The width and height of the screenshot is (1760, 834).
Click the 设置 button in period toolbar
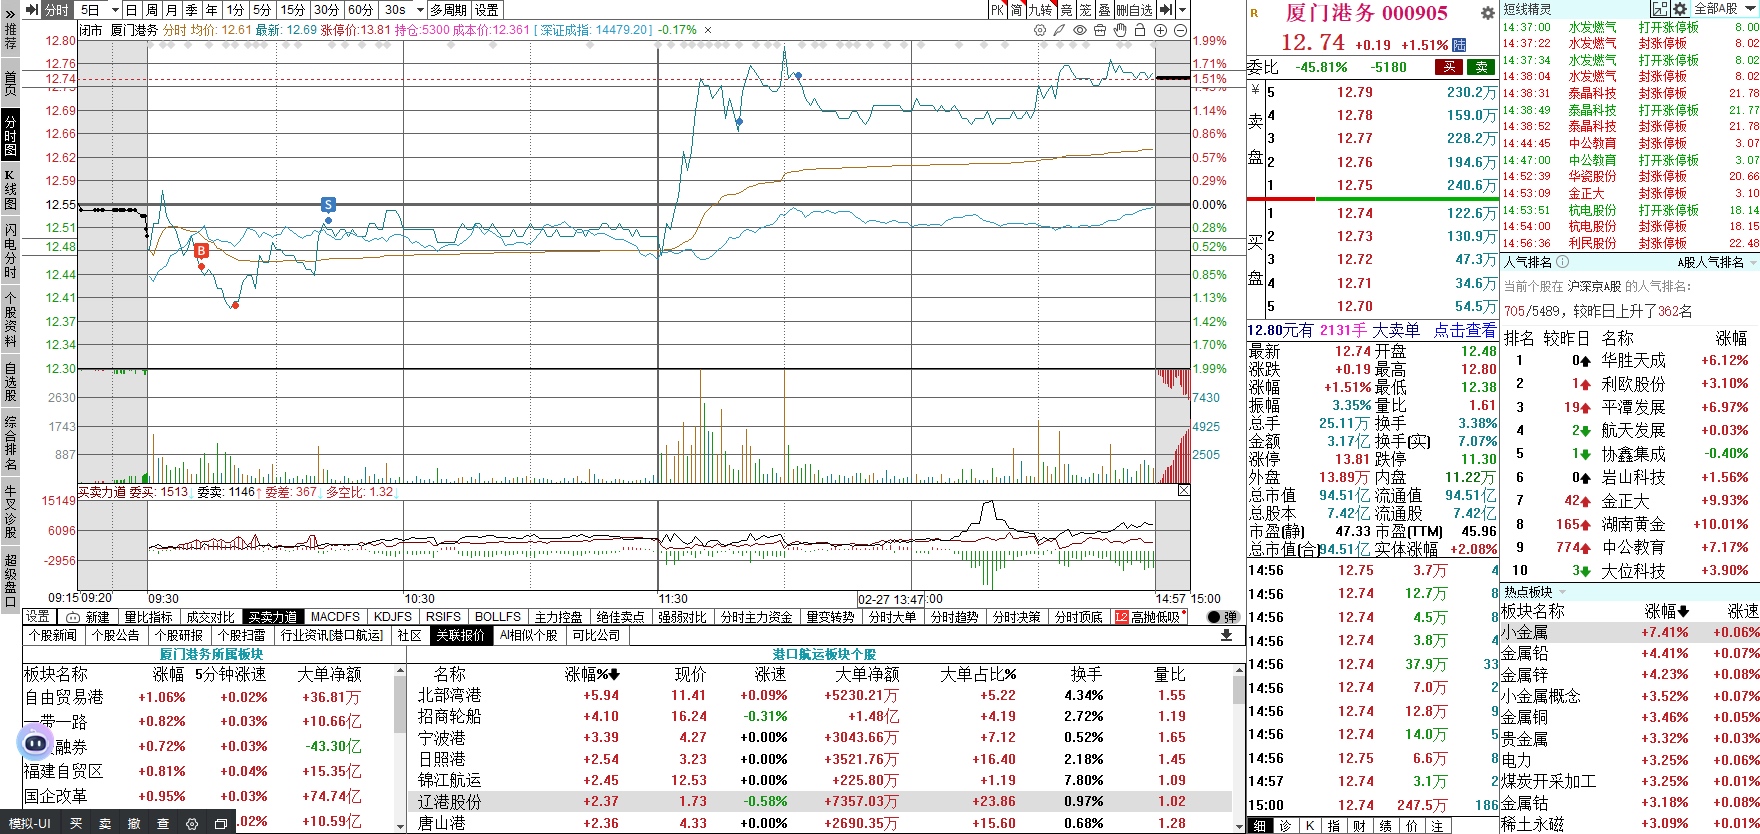[x=487, y=10]
